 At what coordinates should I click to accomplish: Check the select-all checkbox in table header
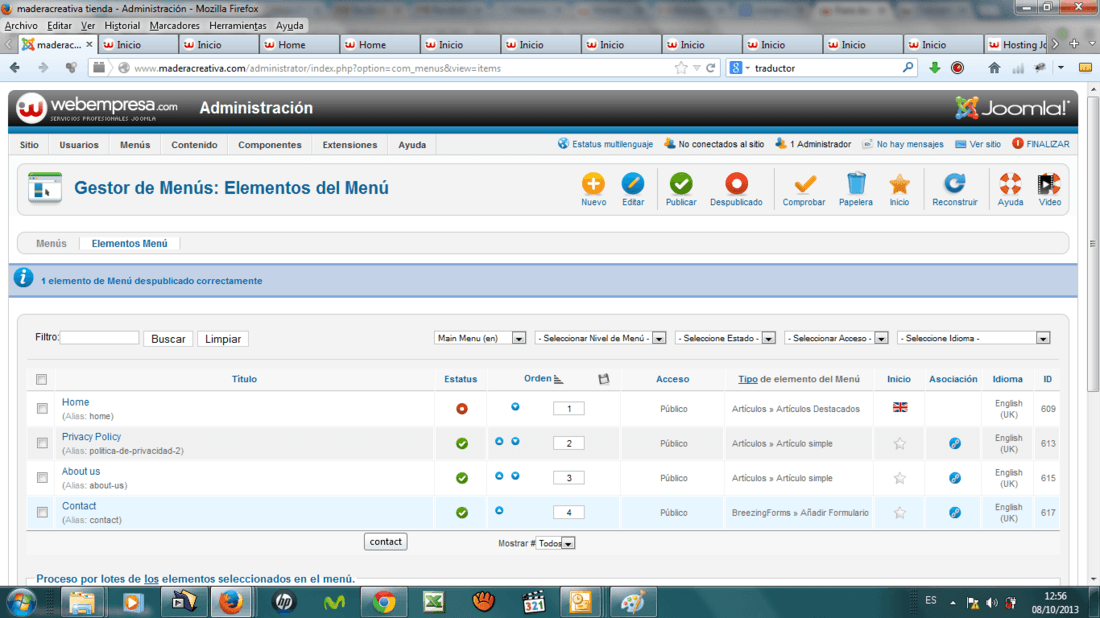pos(41,379)
